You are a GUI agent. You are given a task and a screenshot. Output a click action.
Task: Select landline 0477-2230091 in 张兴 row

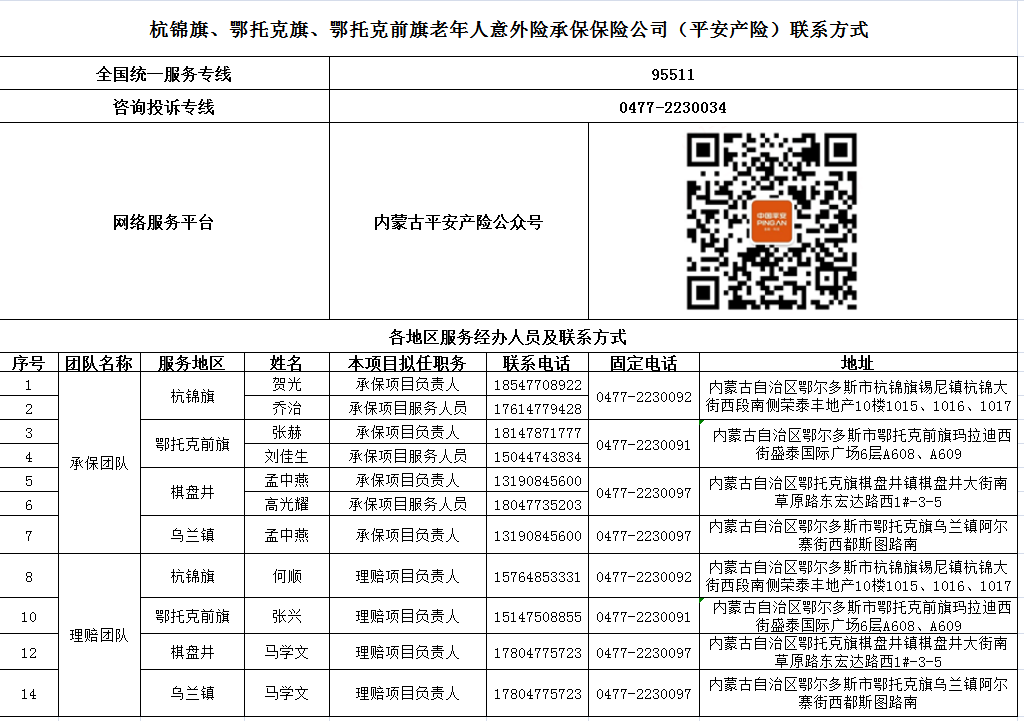point(644,617)
